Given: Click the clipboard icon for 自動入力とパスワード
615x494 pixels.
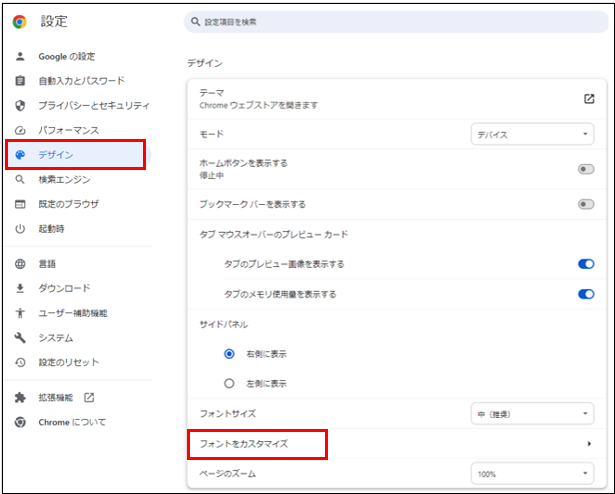Looking at the screenshot, I should (20, 81).
